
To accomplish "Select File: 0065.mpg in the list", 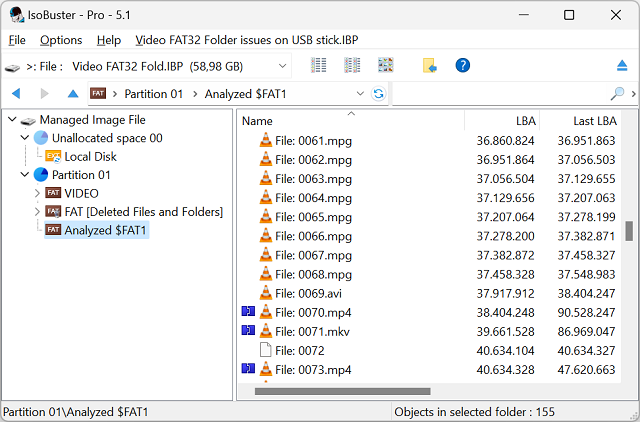I will [x=313, y=217].
